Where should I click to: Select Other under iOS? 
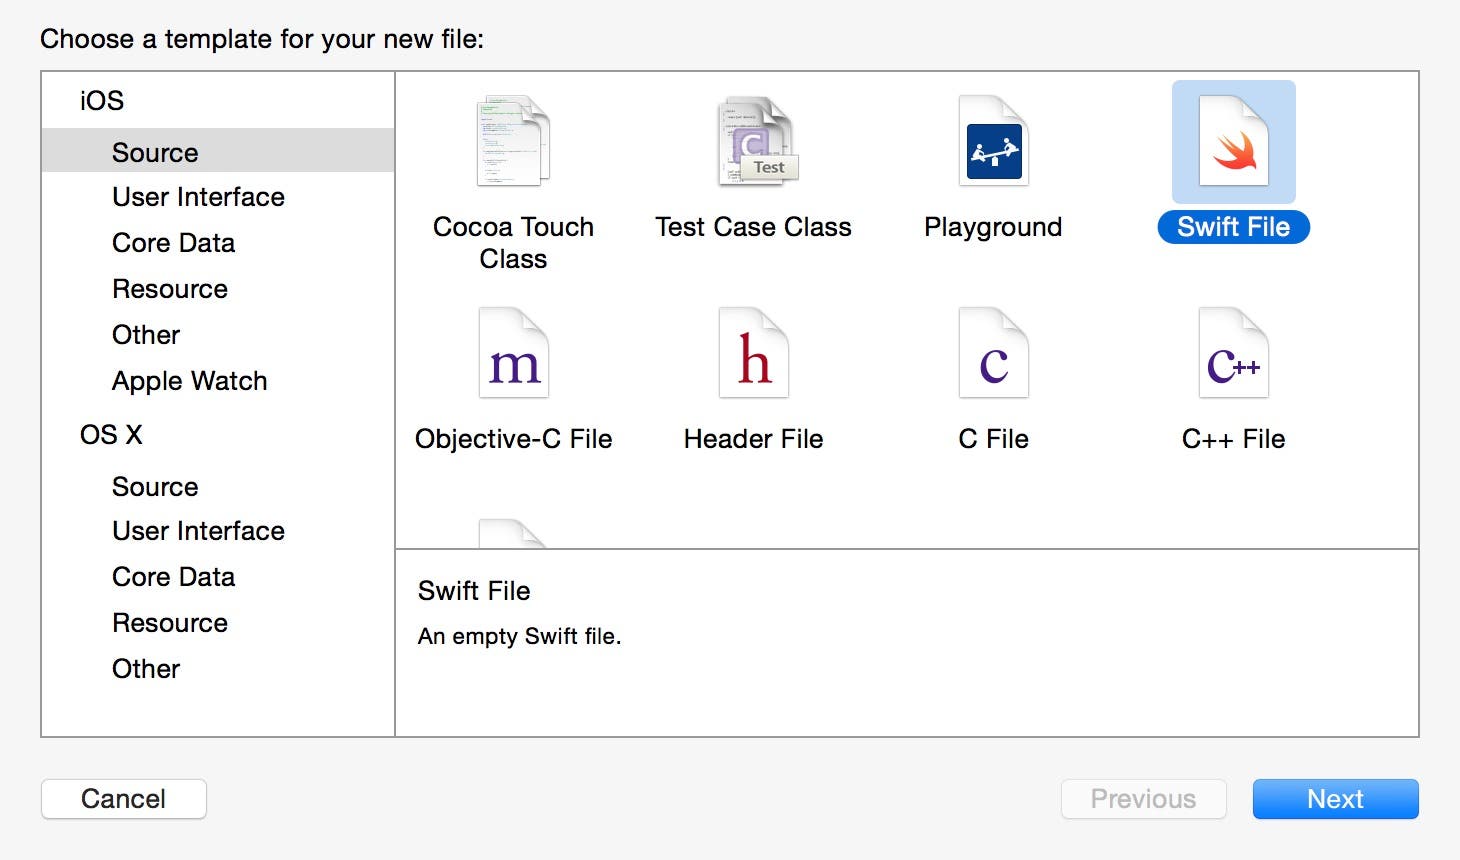coord(146,335)
